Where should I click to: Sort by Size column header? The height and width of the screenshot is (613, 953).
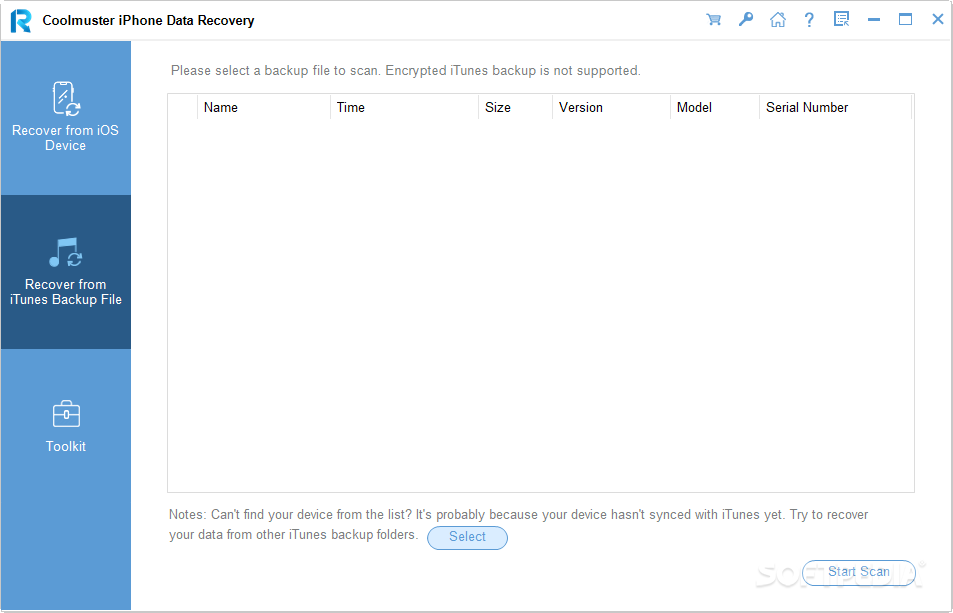pos(515,108)
